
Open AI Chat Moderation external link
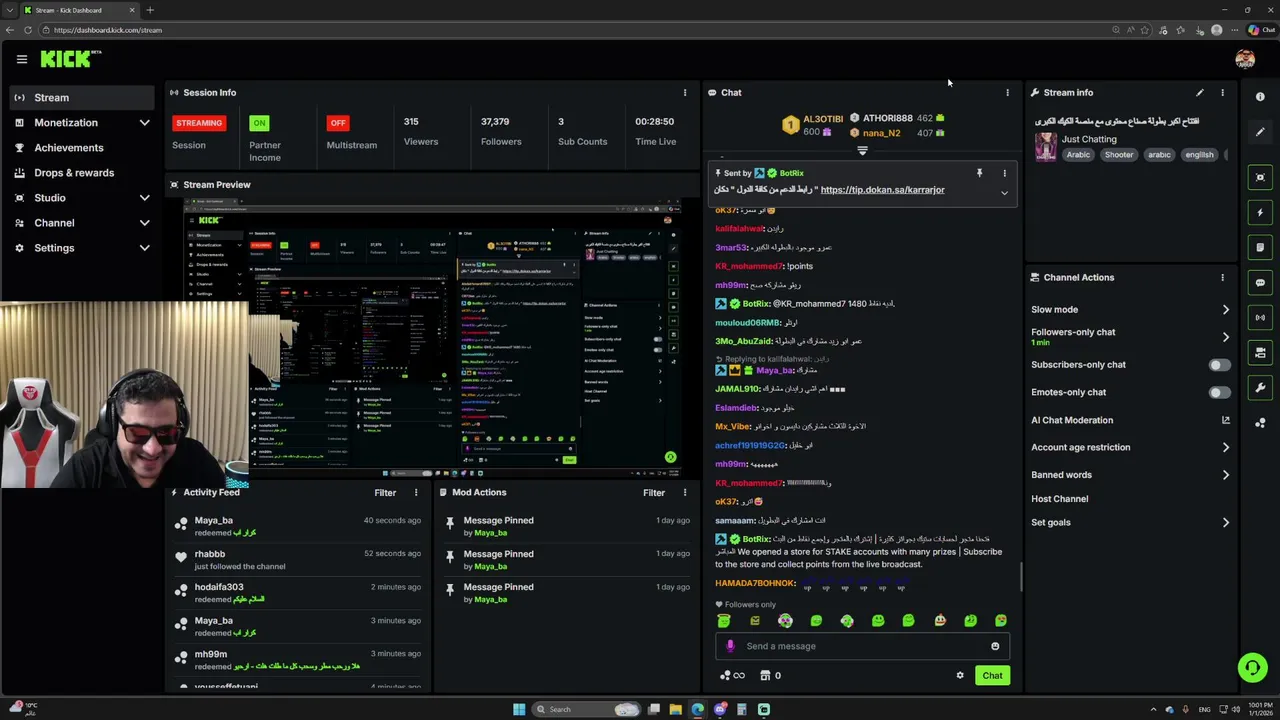click(x=1225, y=420)
